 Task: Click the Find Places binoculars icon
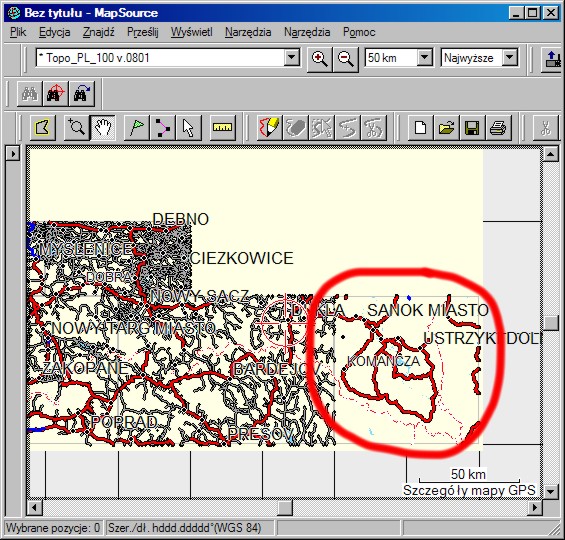30,94
